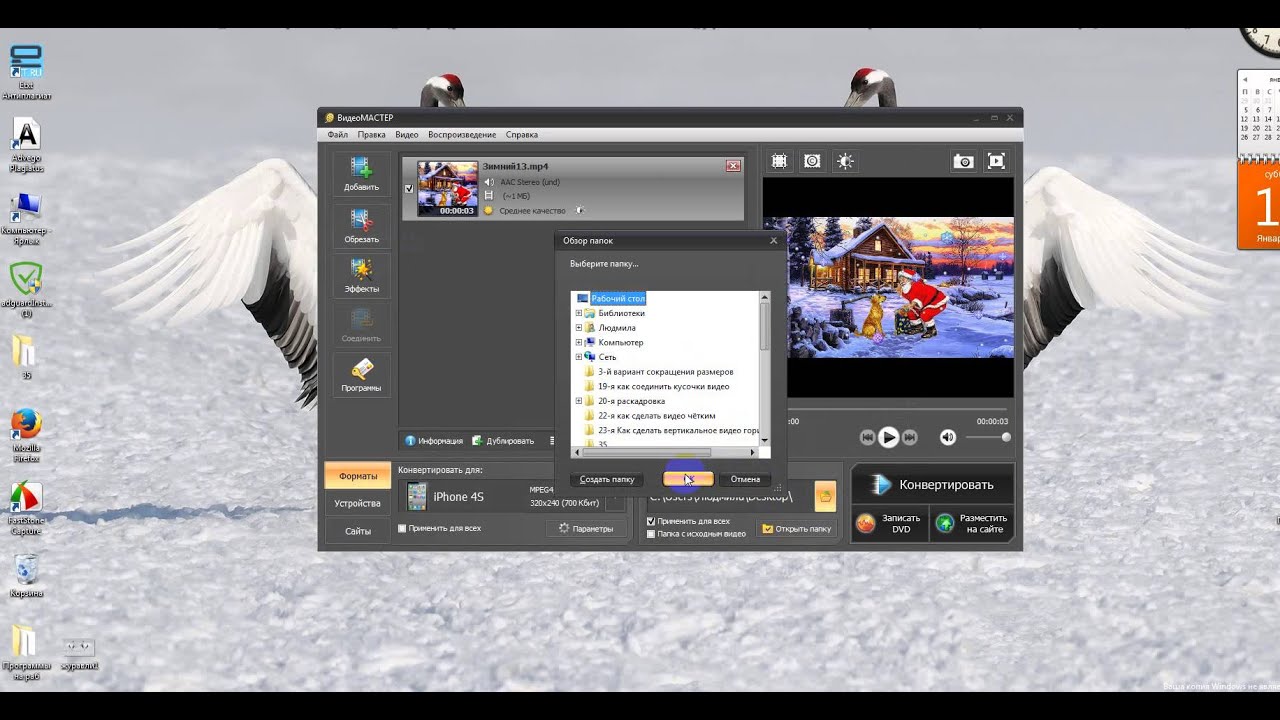The width and height of the screenshot is (1280, 720).
Task: Open the Mozilla Firefox desktop icon
Action: 26,435
